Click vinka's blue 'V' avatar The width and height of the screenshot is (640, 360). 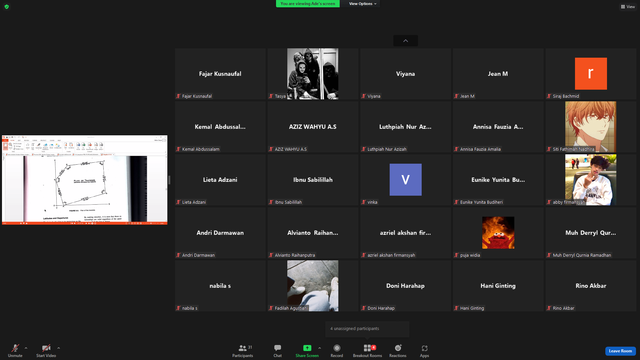pyautogui.click(x=405, y=180)
